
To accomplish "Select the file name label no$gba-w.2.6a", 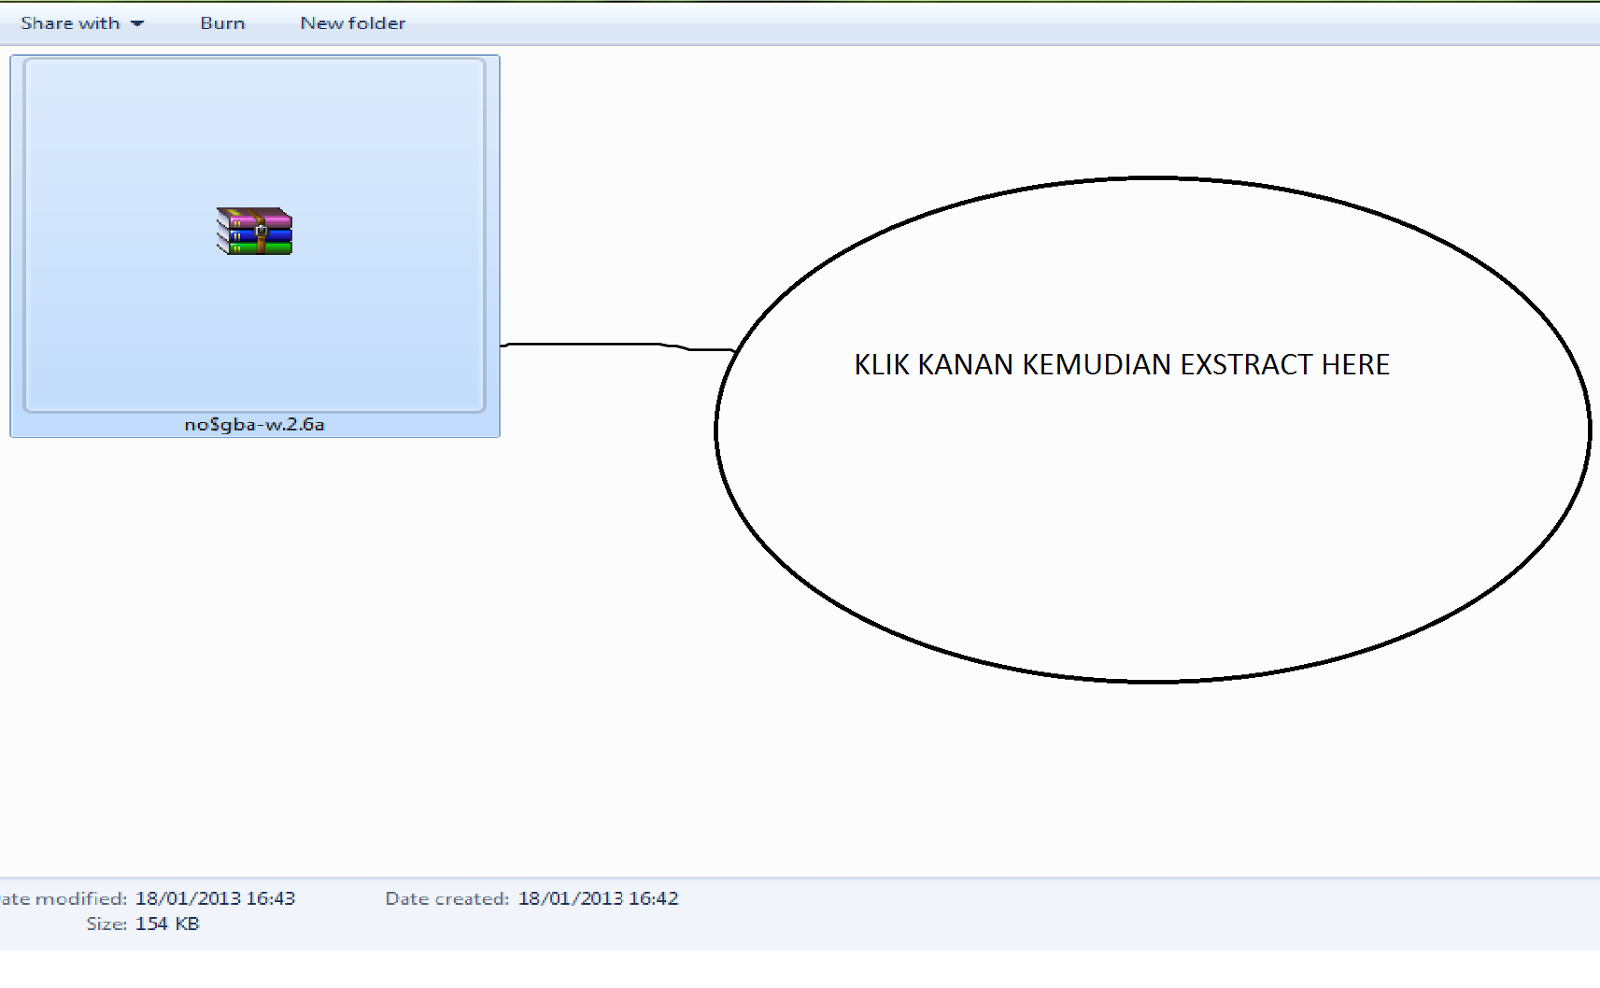I will 253,423.
